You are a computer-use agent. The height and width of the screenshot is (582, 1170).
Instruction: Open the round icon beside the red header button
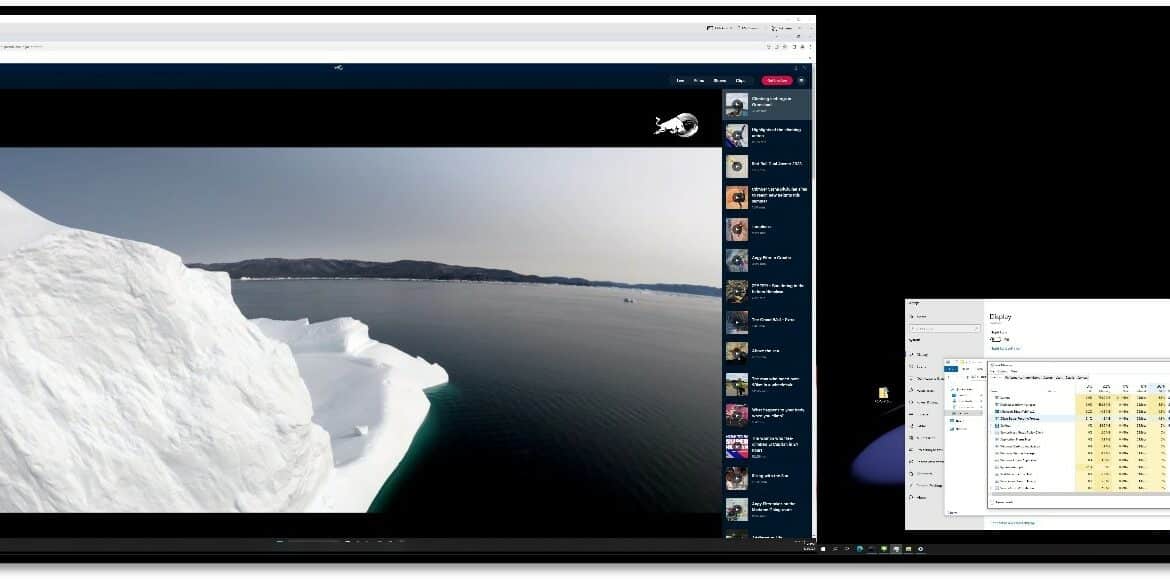pos(801,81)
